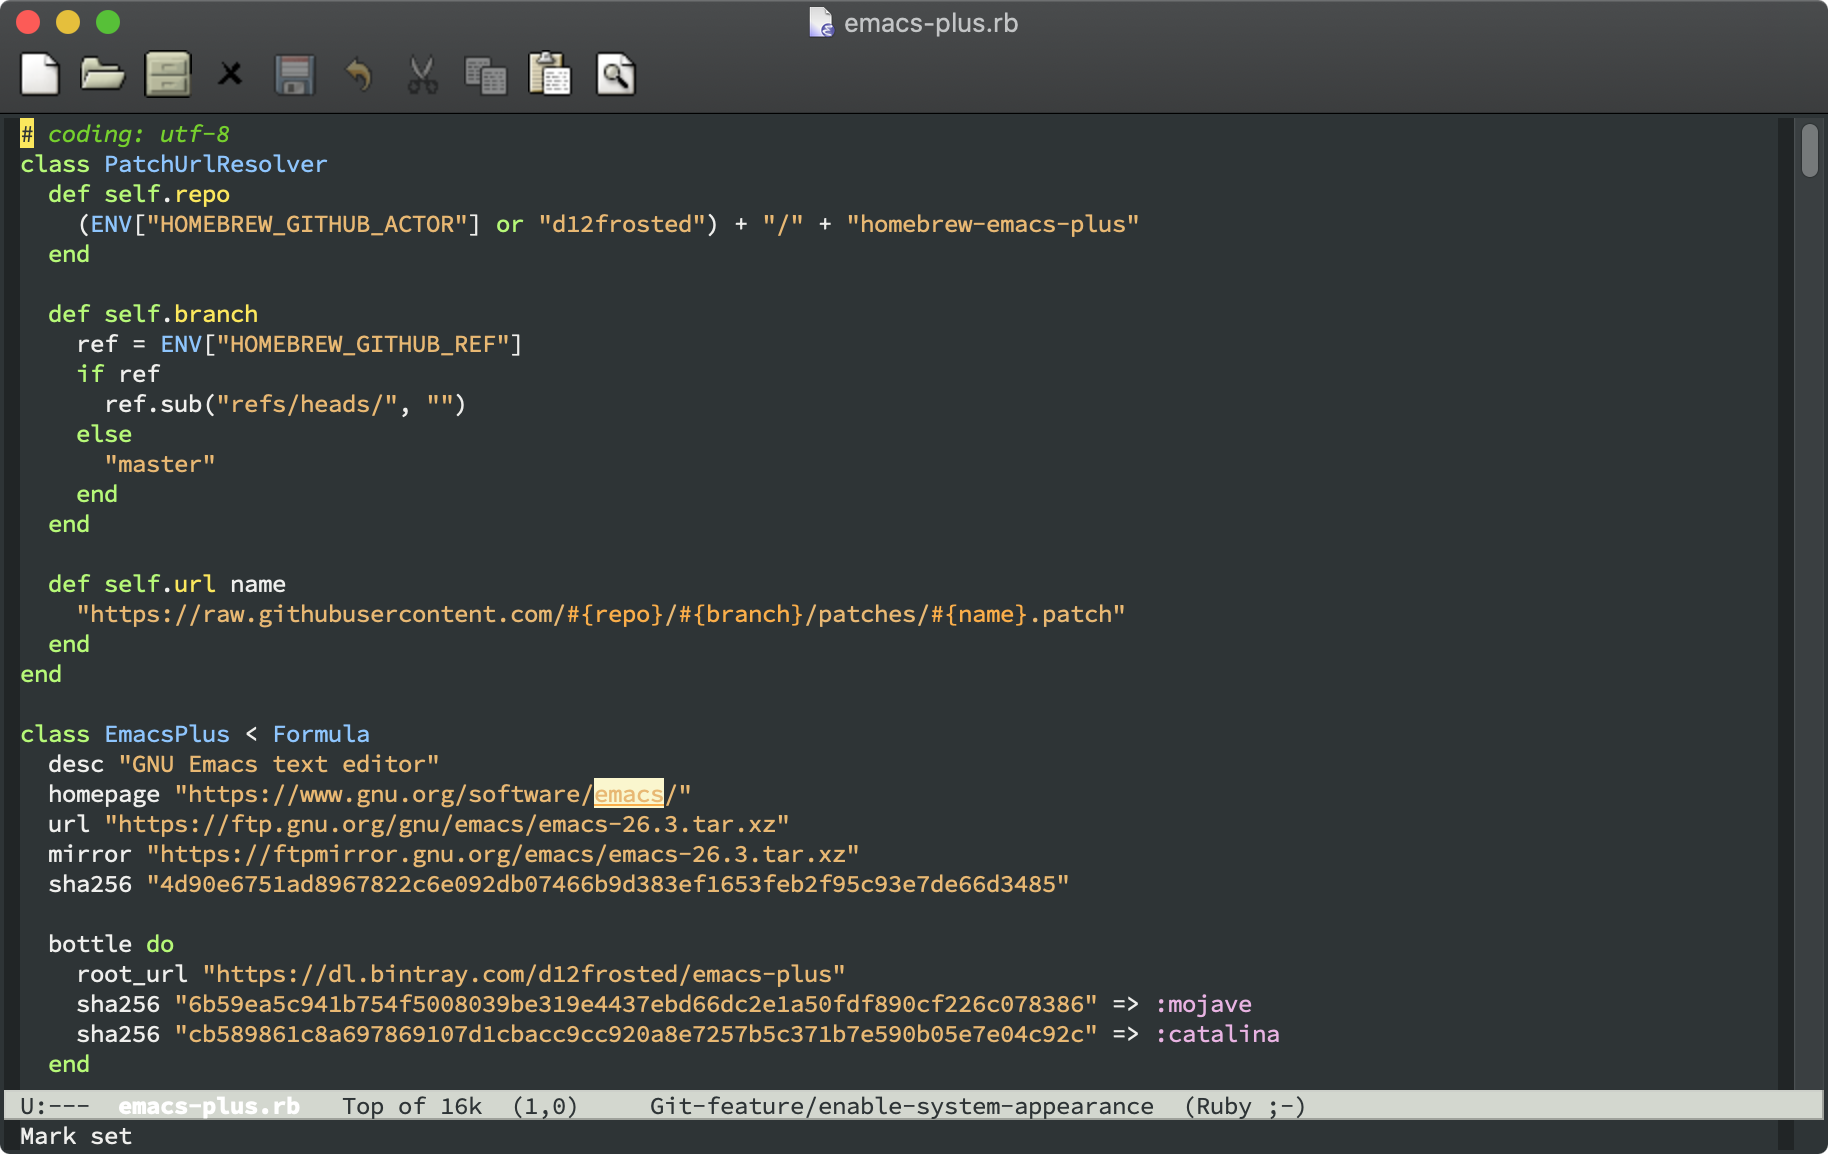Click on the "HOMEBREW_GITHUB_ACTOR" string

314,224
